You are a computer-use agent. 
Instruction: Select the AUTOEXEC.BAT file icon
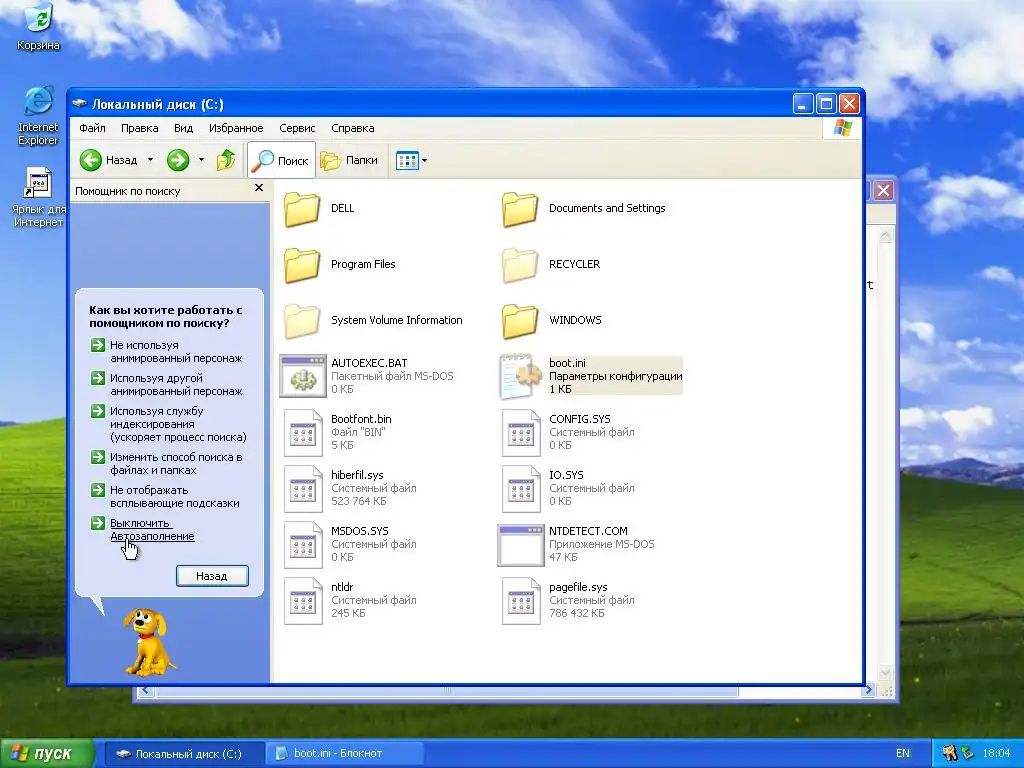[302, 376]
